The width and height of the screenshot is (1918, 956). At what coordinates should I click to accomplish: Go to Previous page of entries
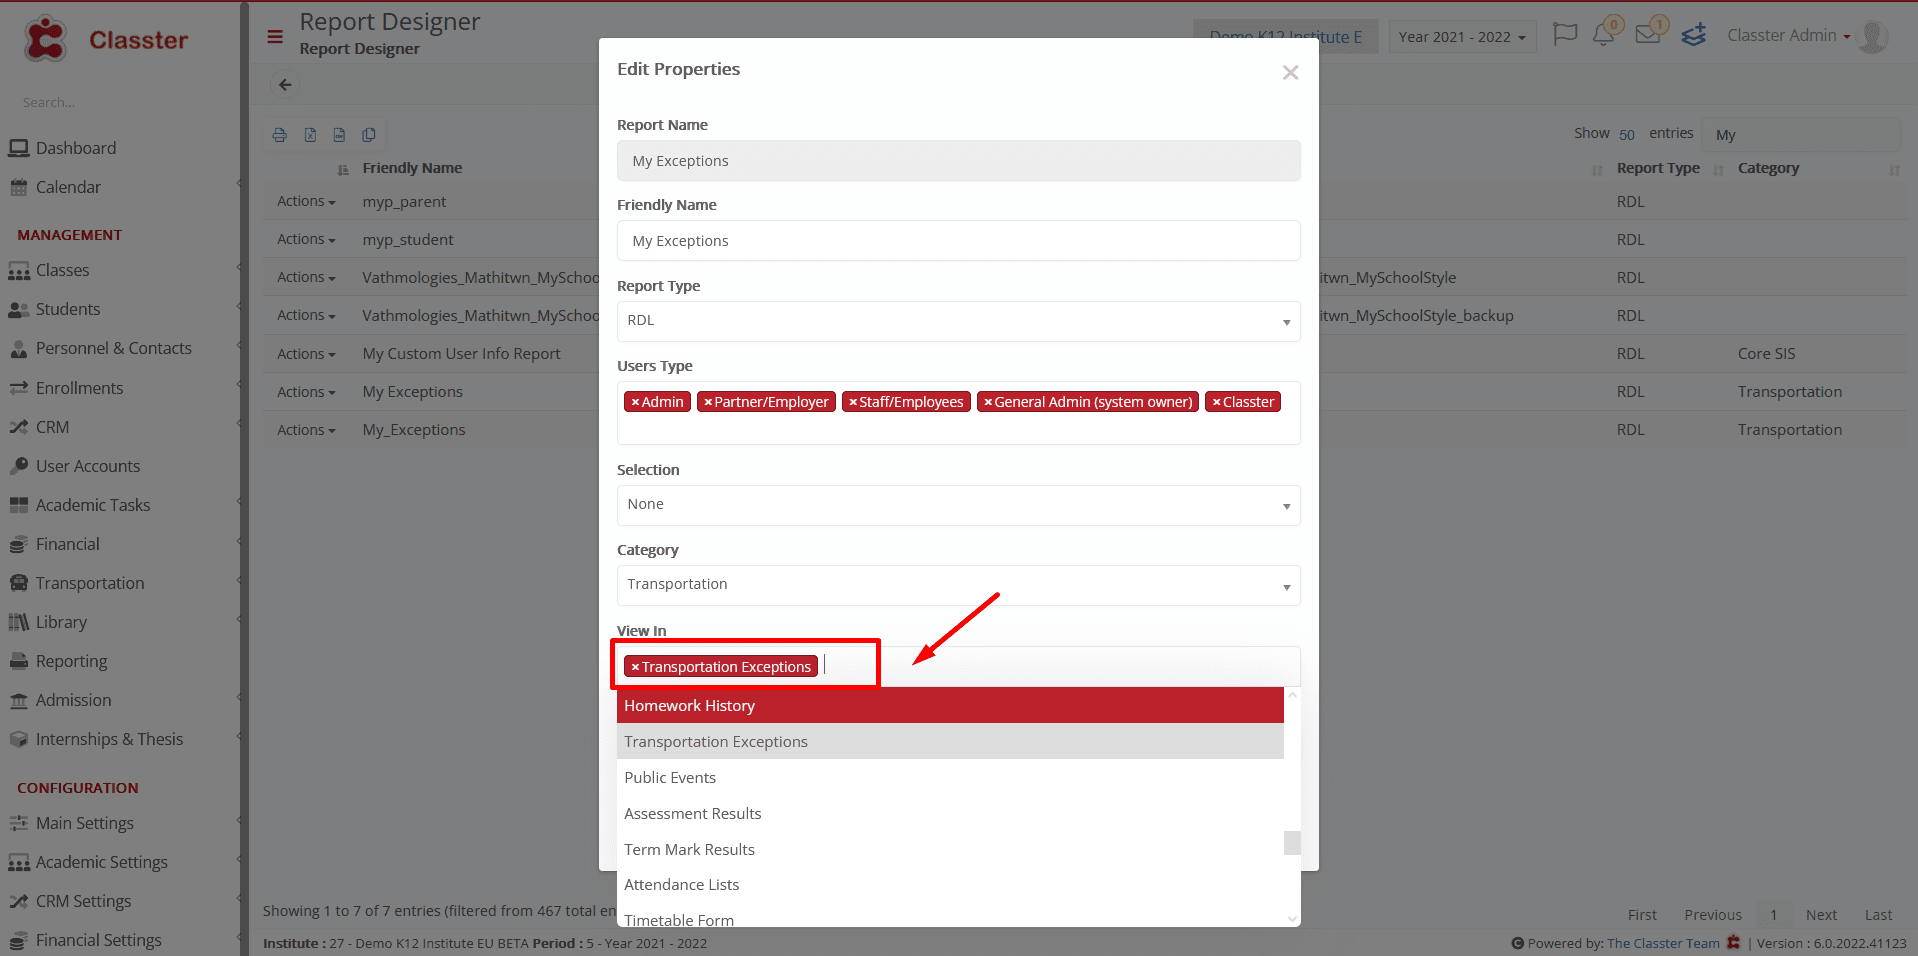1712,915
